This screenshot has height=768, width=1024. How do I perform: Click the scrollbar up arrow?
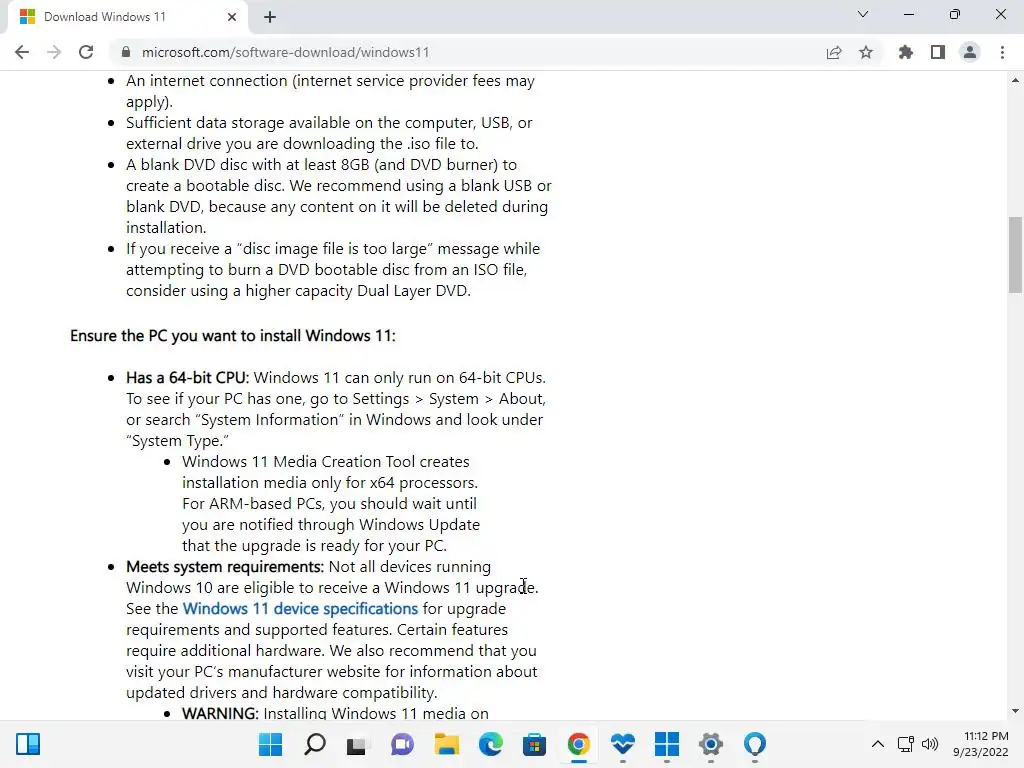click(1015, 80)
